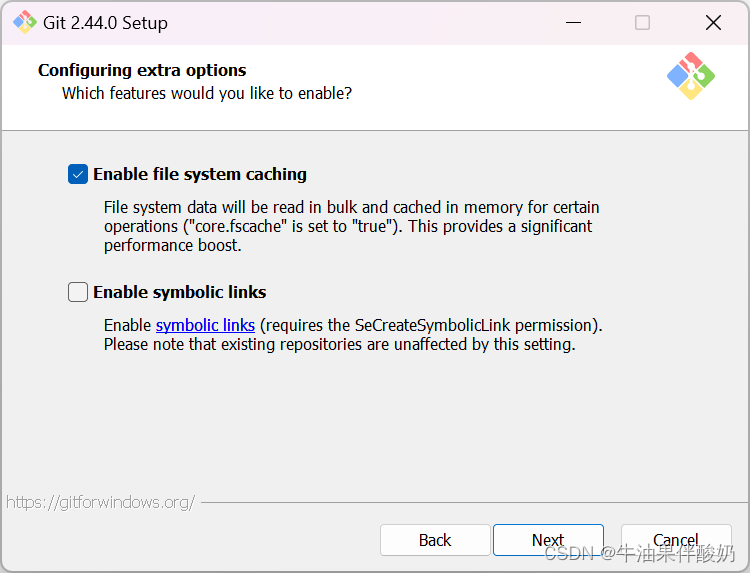Click the Git logo in the header
This screenshot has width=750, height=573.
[x=691, y=76]
